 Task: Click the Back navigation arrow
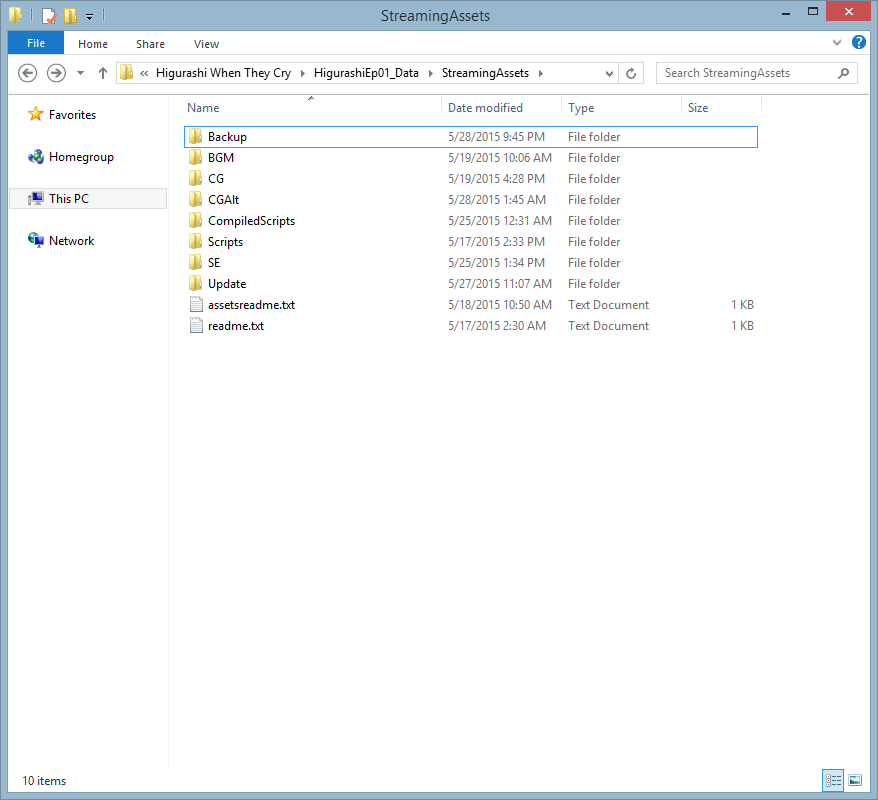click(28, 73)
